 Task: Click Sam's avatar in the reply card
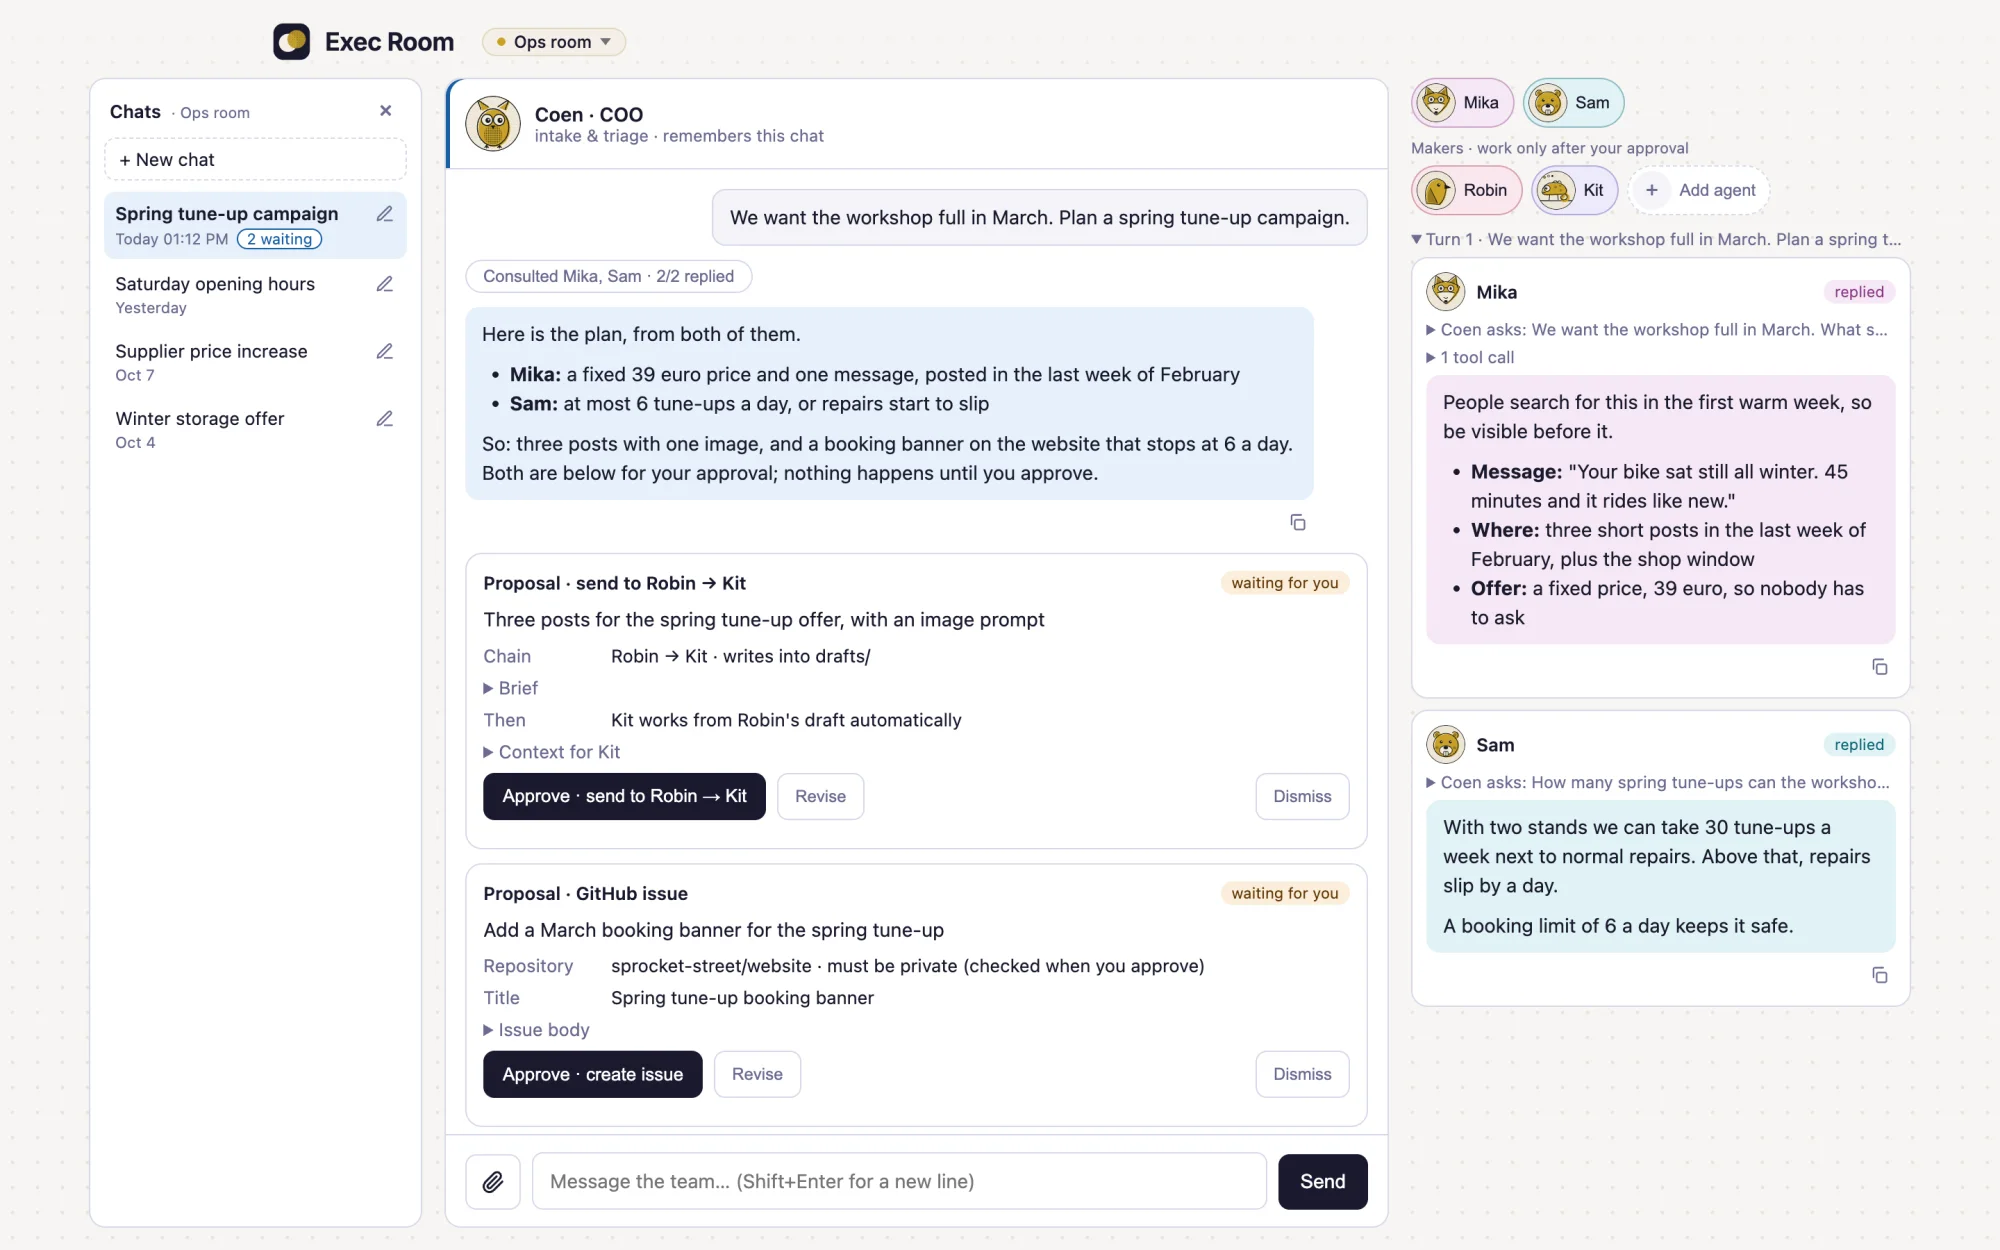[1446, 744]
